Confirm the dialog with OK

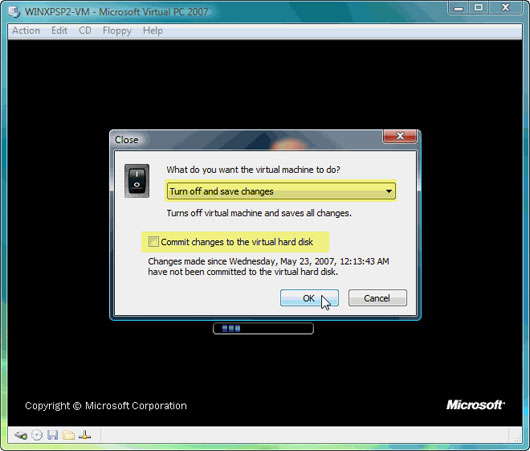pyautogui.click(x=309, y=298)
